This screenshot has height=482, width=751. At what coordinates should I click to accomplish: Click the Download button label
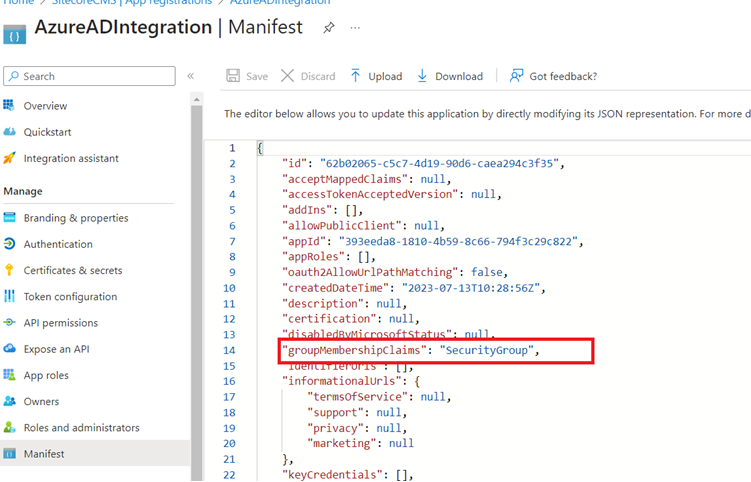point(459,76)
